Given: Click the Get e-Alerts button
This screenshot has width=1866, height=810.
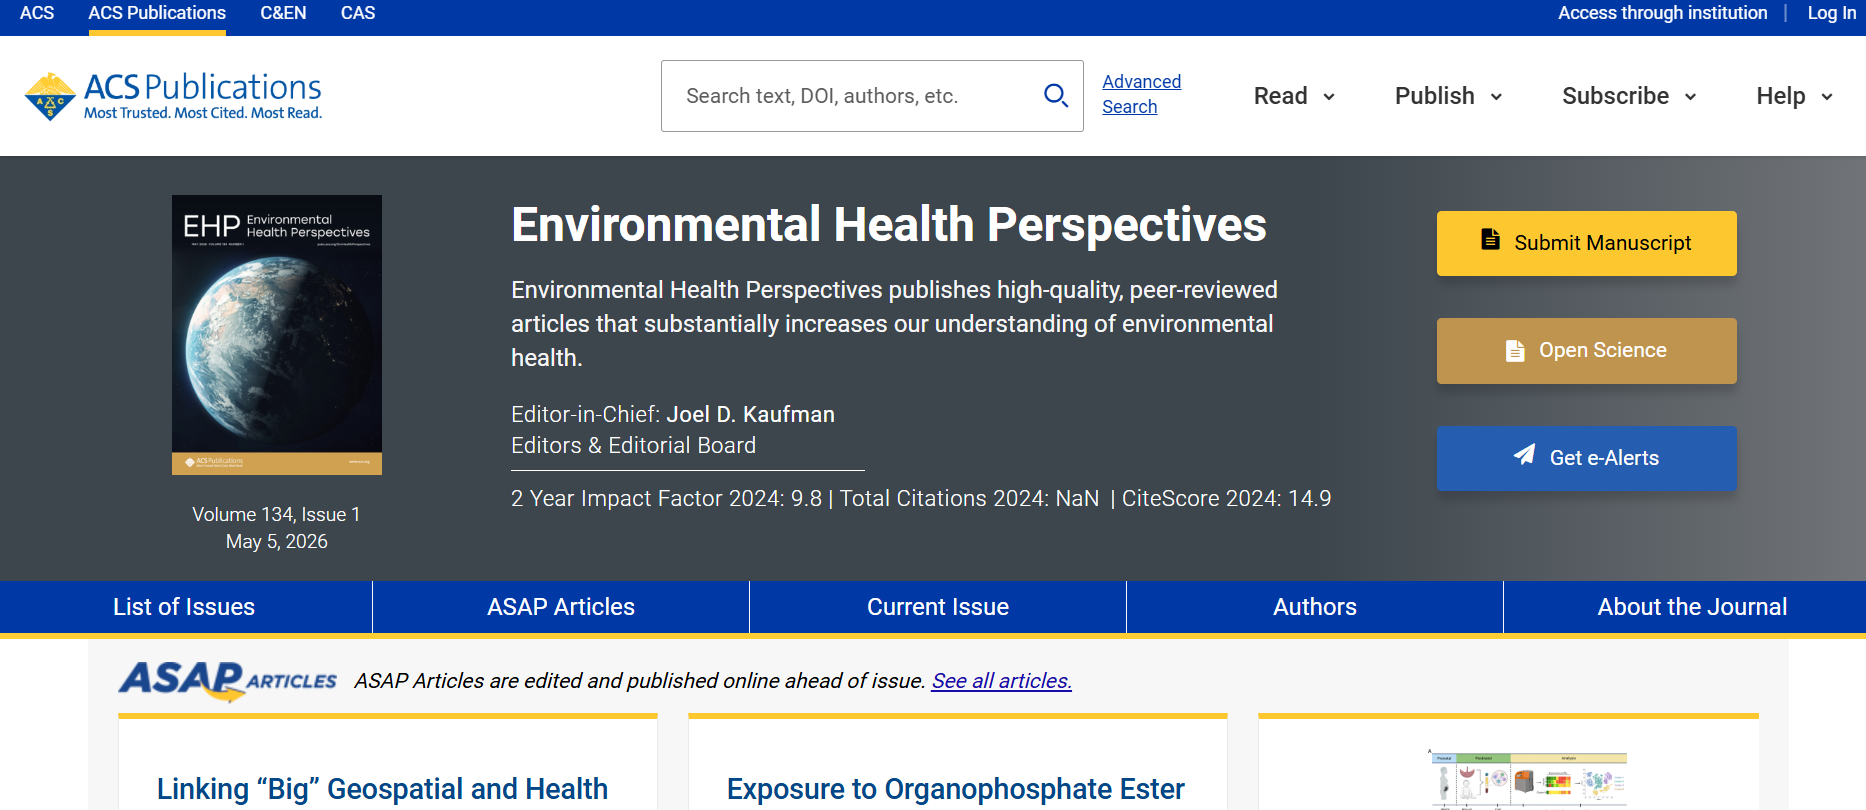Looking at the screenshot, I should pos(1587,458).
